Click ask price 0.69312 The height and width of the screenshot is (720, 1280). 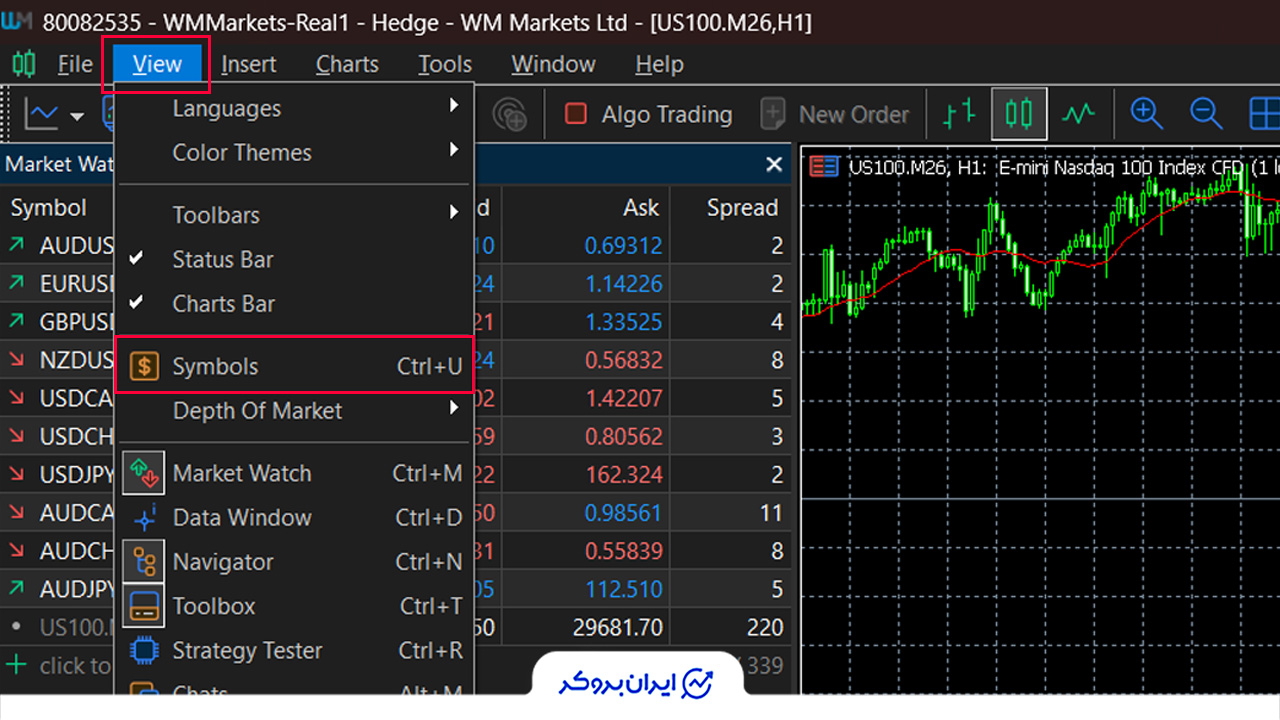click(623, 246)
